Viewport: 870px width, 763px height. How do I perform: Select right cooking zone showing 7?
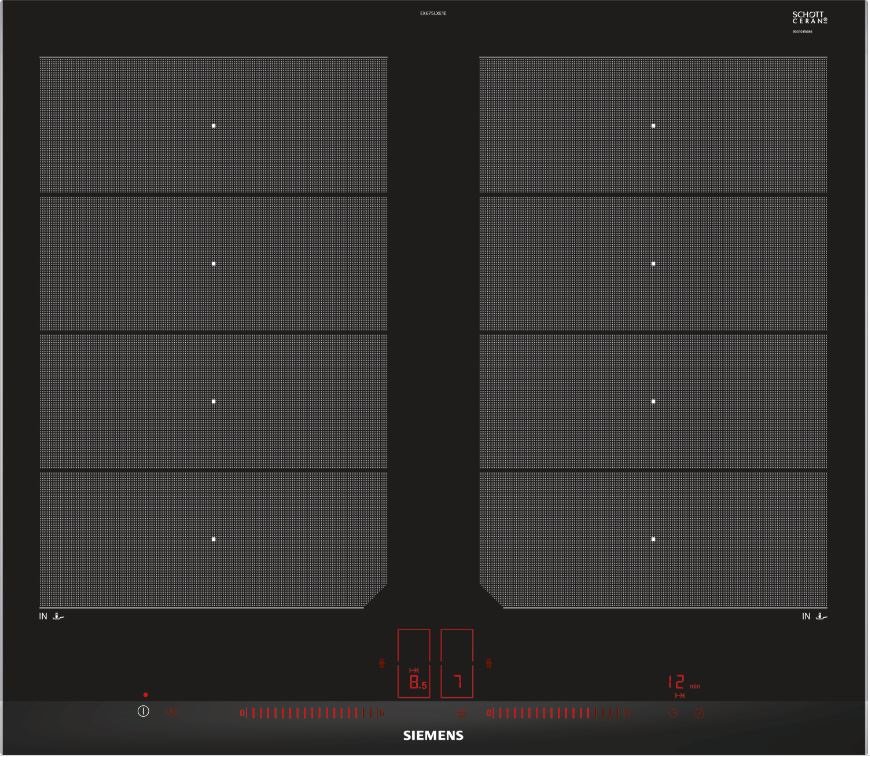click(x=457, y=663)
